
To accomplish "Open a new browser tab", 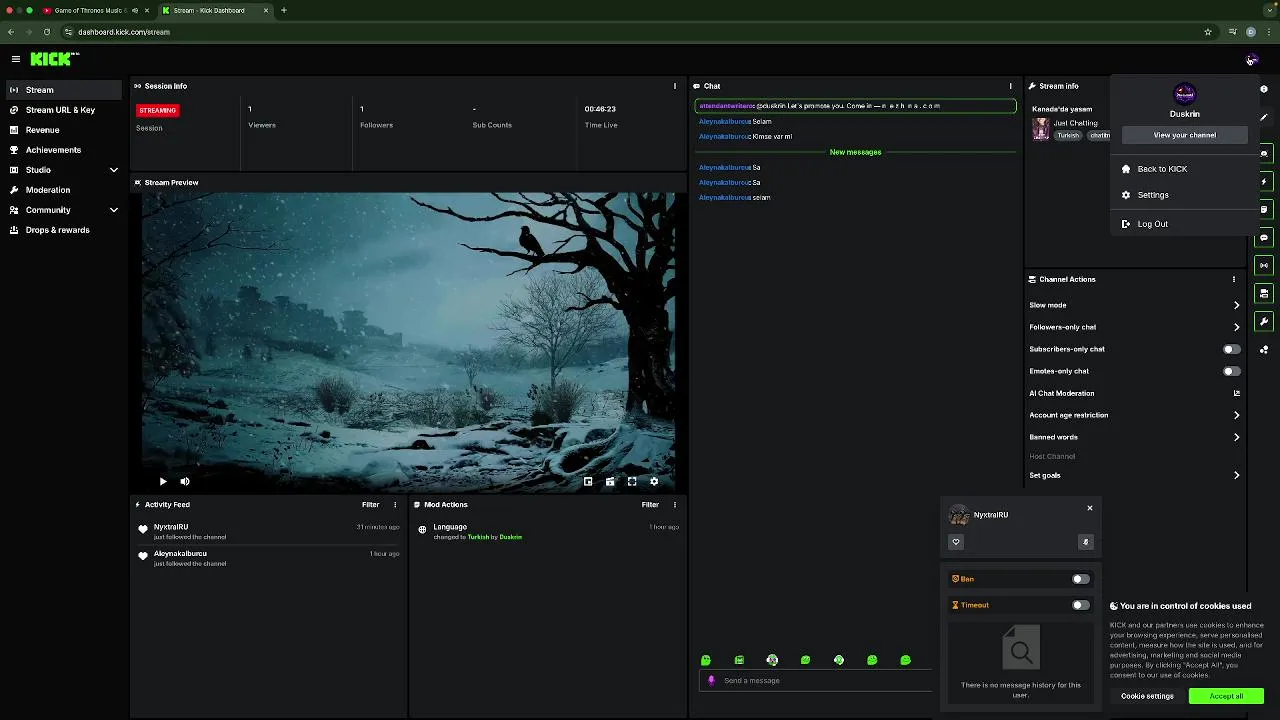I will click(284, 11).
